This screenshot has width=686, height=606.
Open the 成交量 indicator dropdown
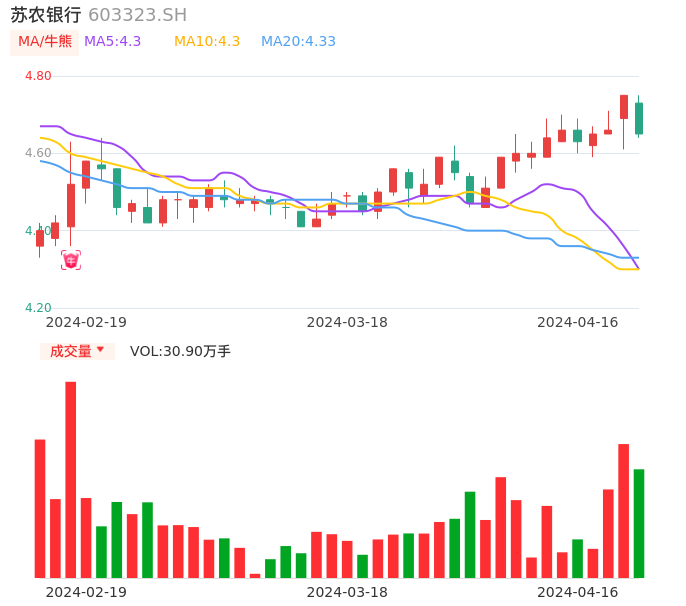pos(77,351)
